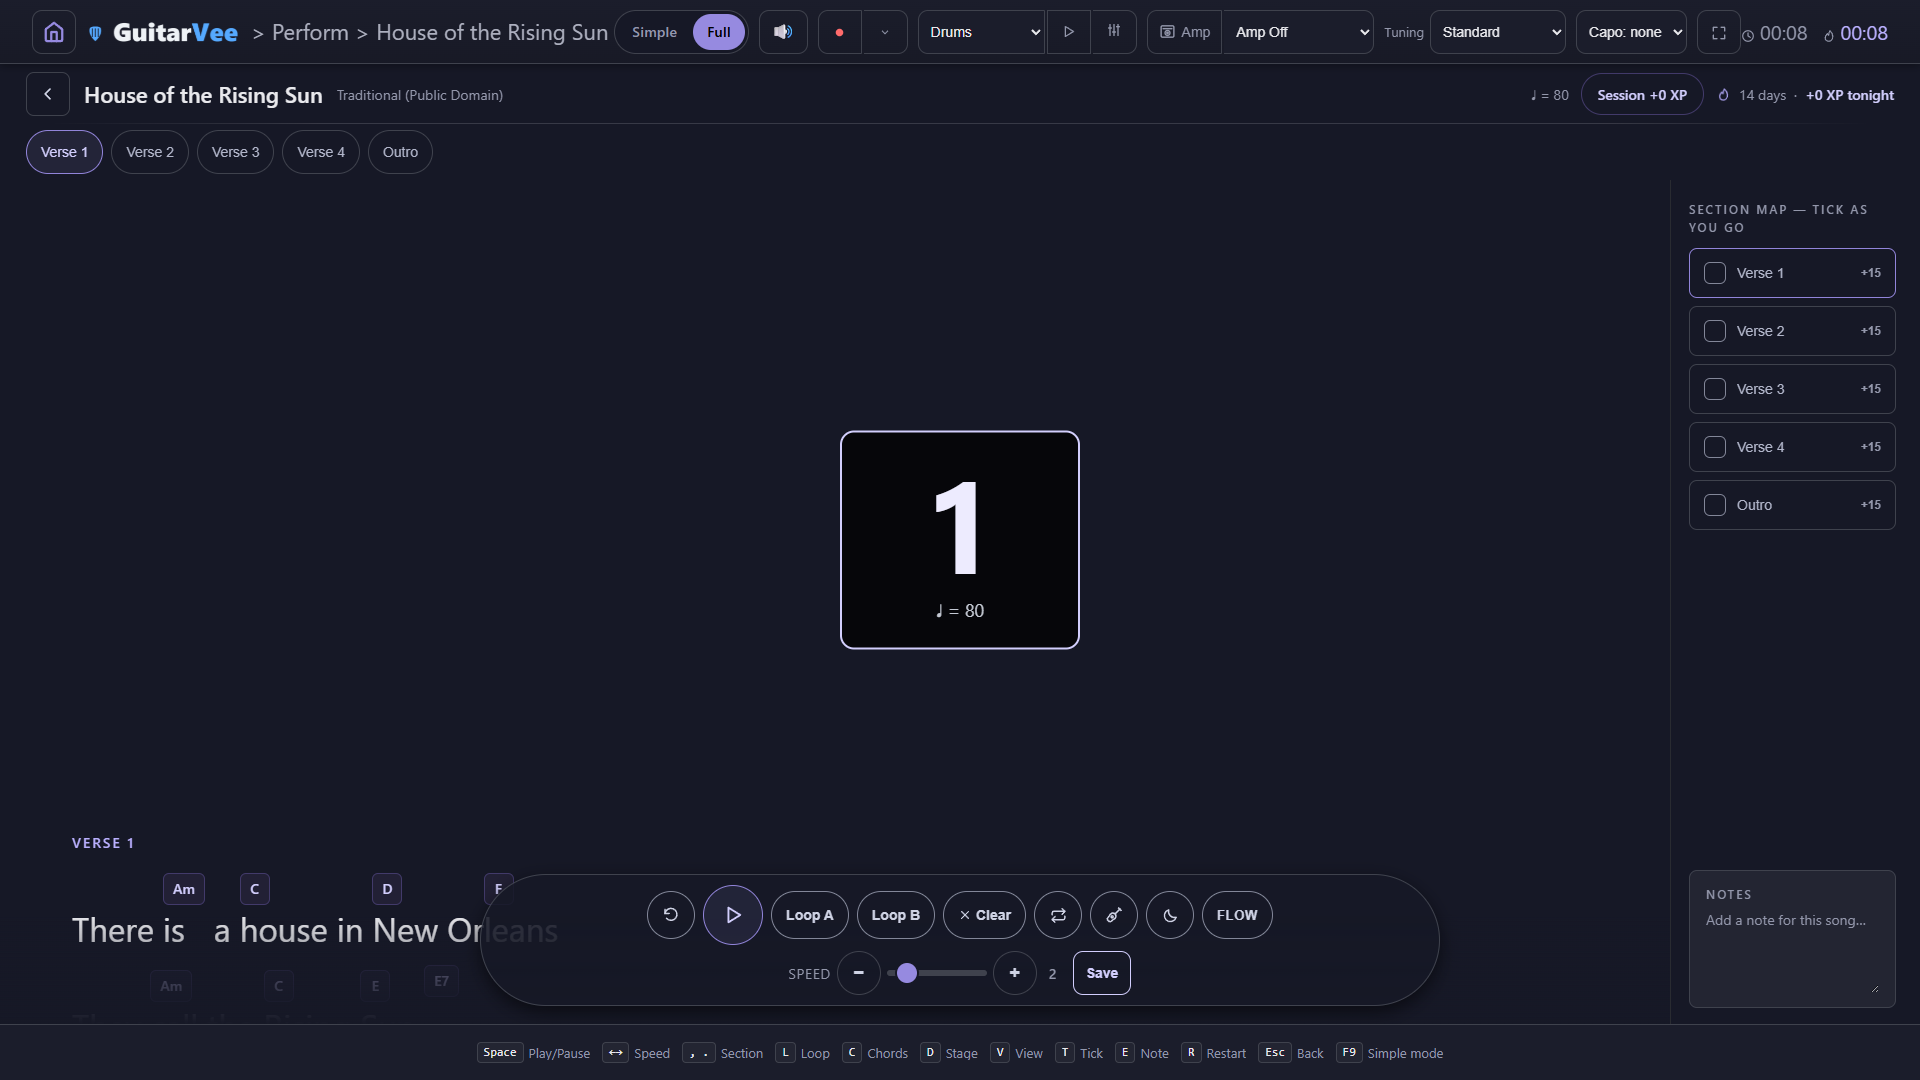Select the Full mode toggle
The image size is (1920, 1080).
pos(719,32)
